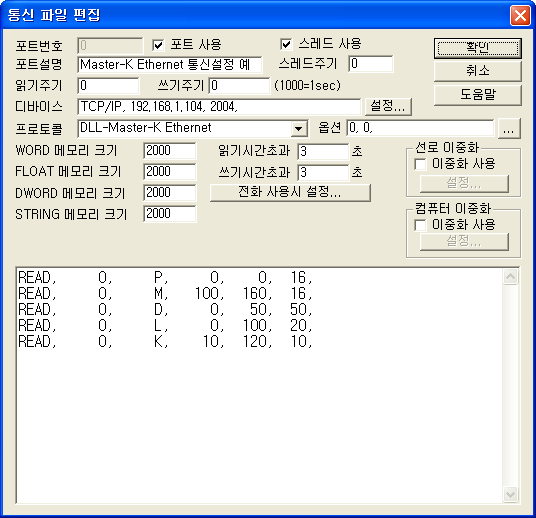
Task: Click WORD 메모리 크기 field
Action: pos(170,151)
